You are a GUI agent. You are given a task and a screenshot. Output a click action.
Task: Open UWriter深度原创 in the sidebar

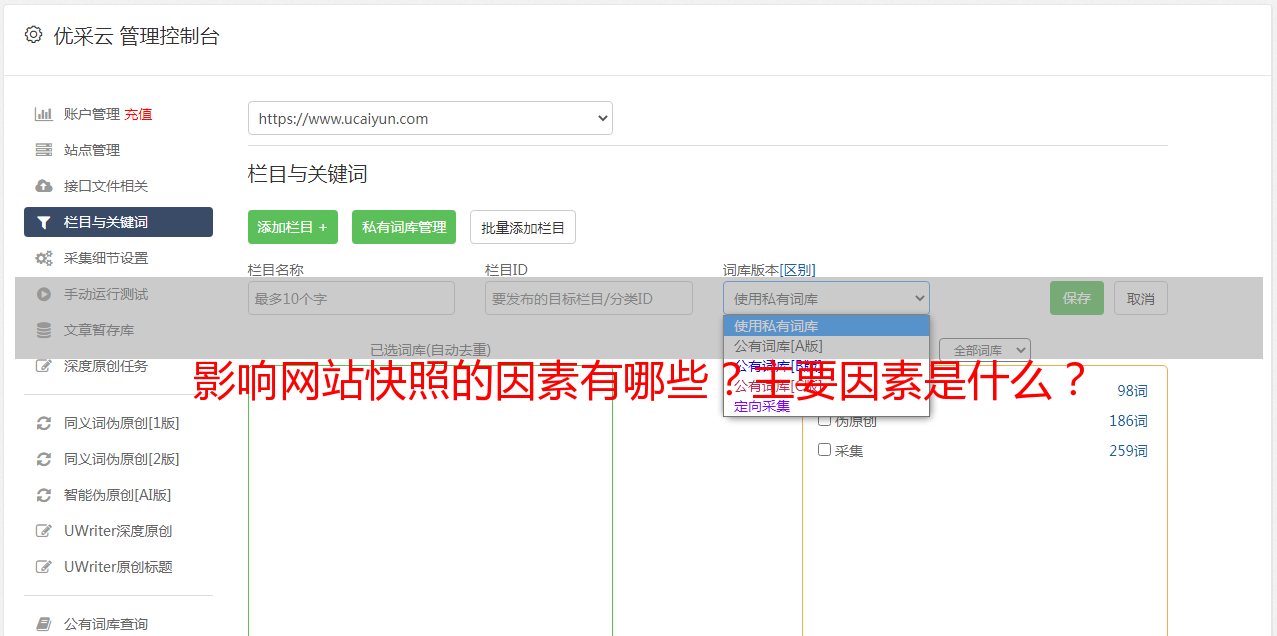coord(118,531)
